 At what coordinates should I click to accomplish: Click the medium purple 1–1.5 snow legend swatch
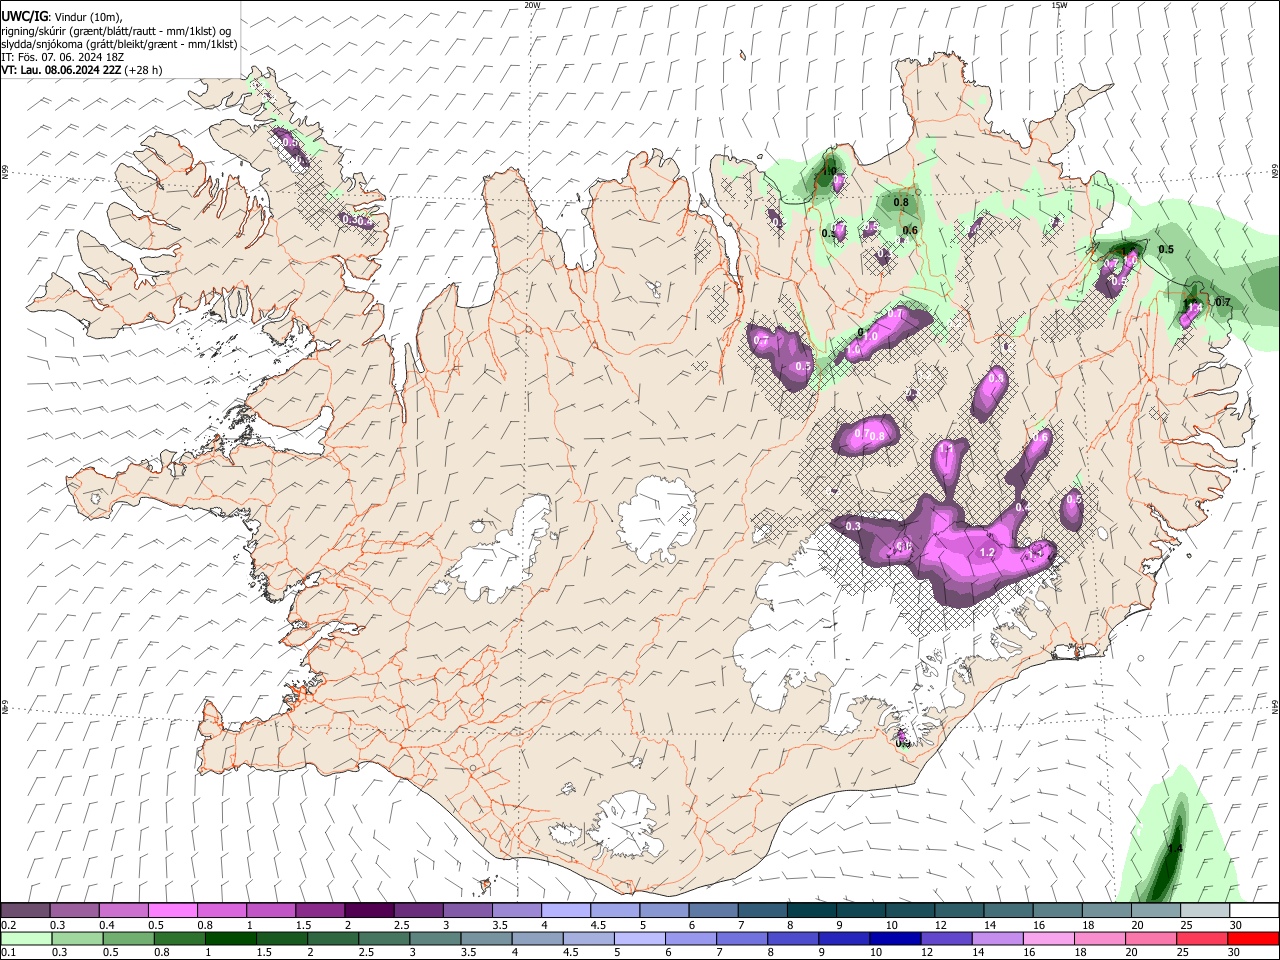271,911
